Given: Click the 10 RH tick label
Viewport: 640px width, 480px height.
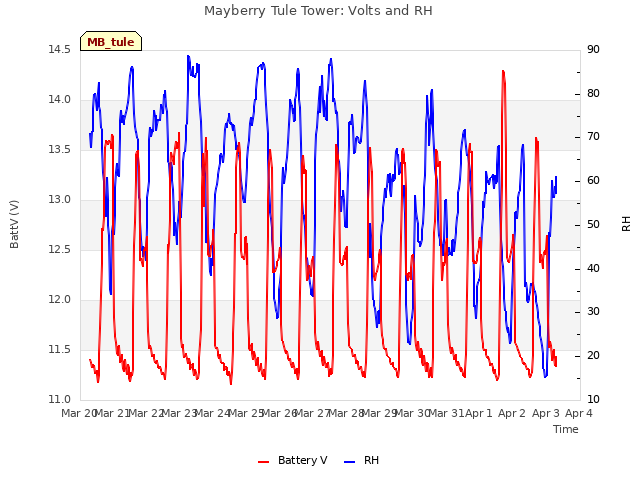Looking at the screenshot, I should 593,400.
